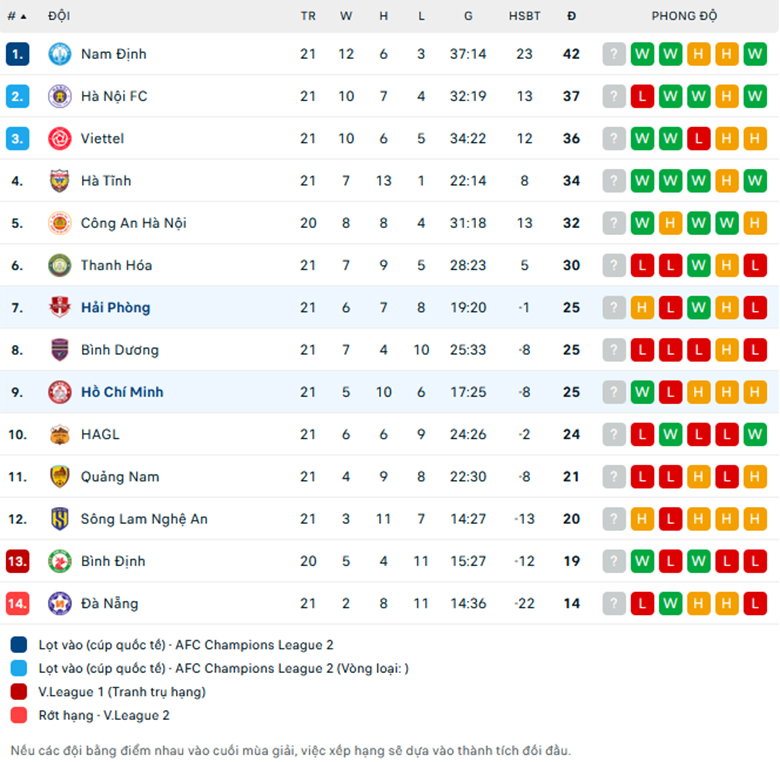Open the HAGL team logo
This screenshot has width=780, height=762.
coord(60,434)
